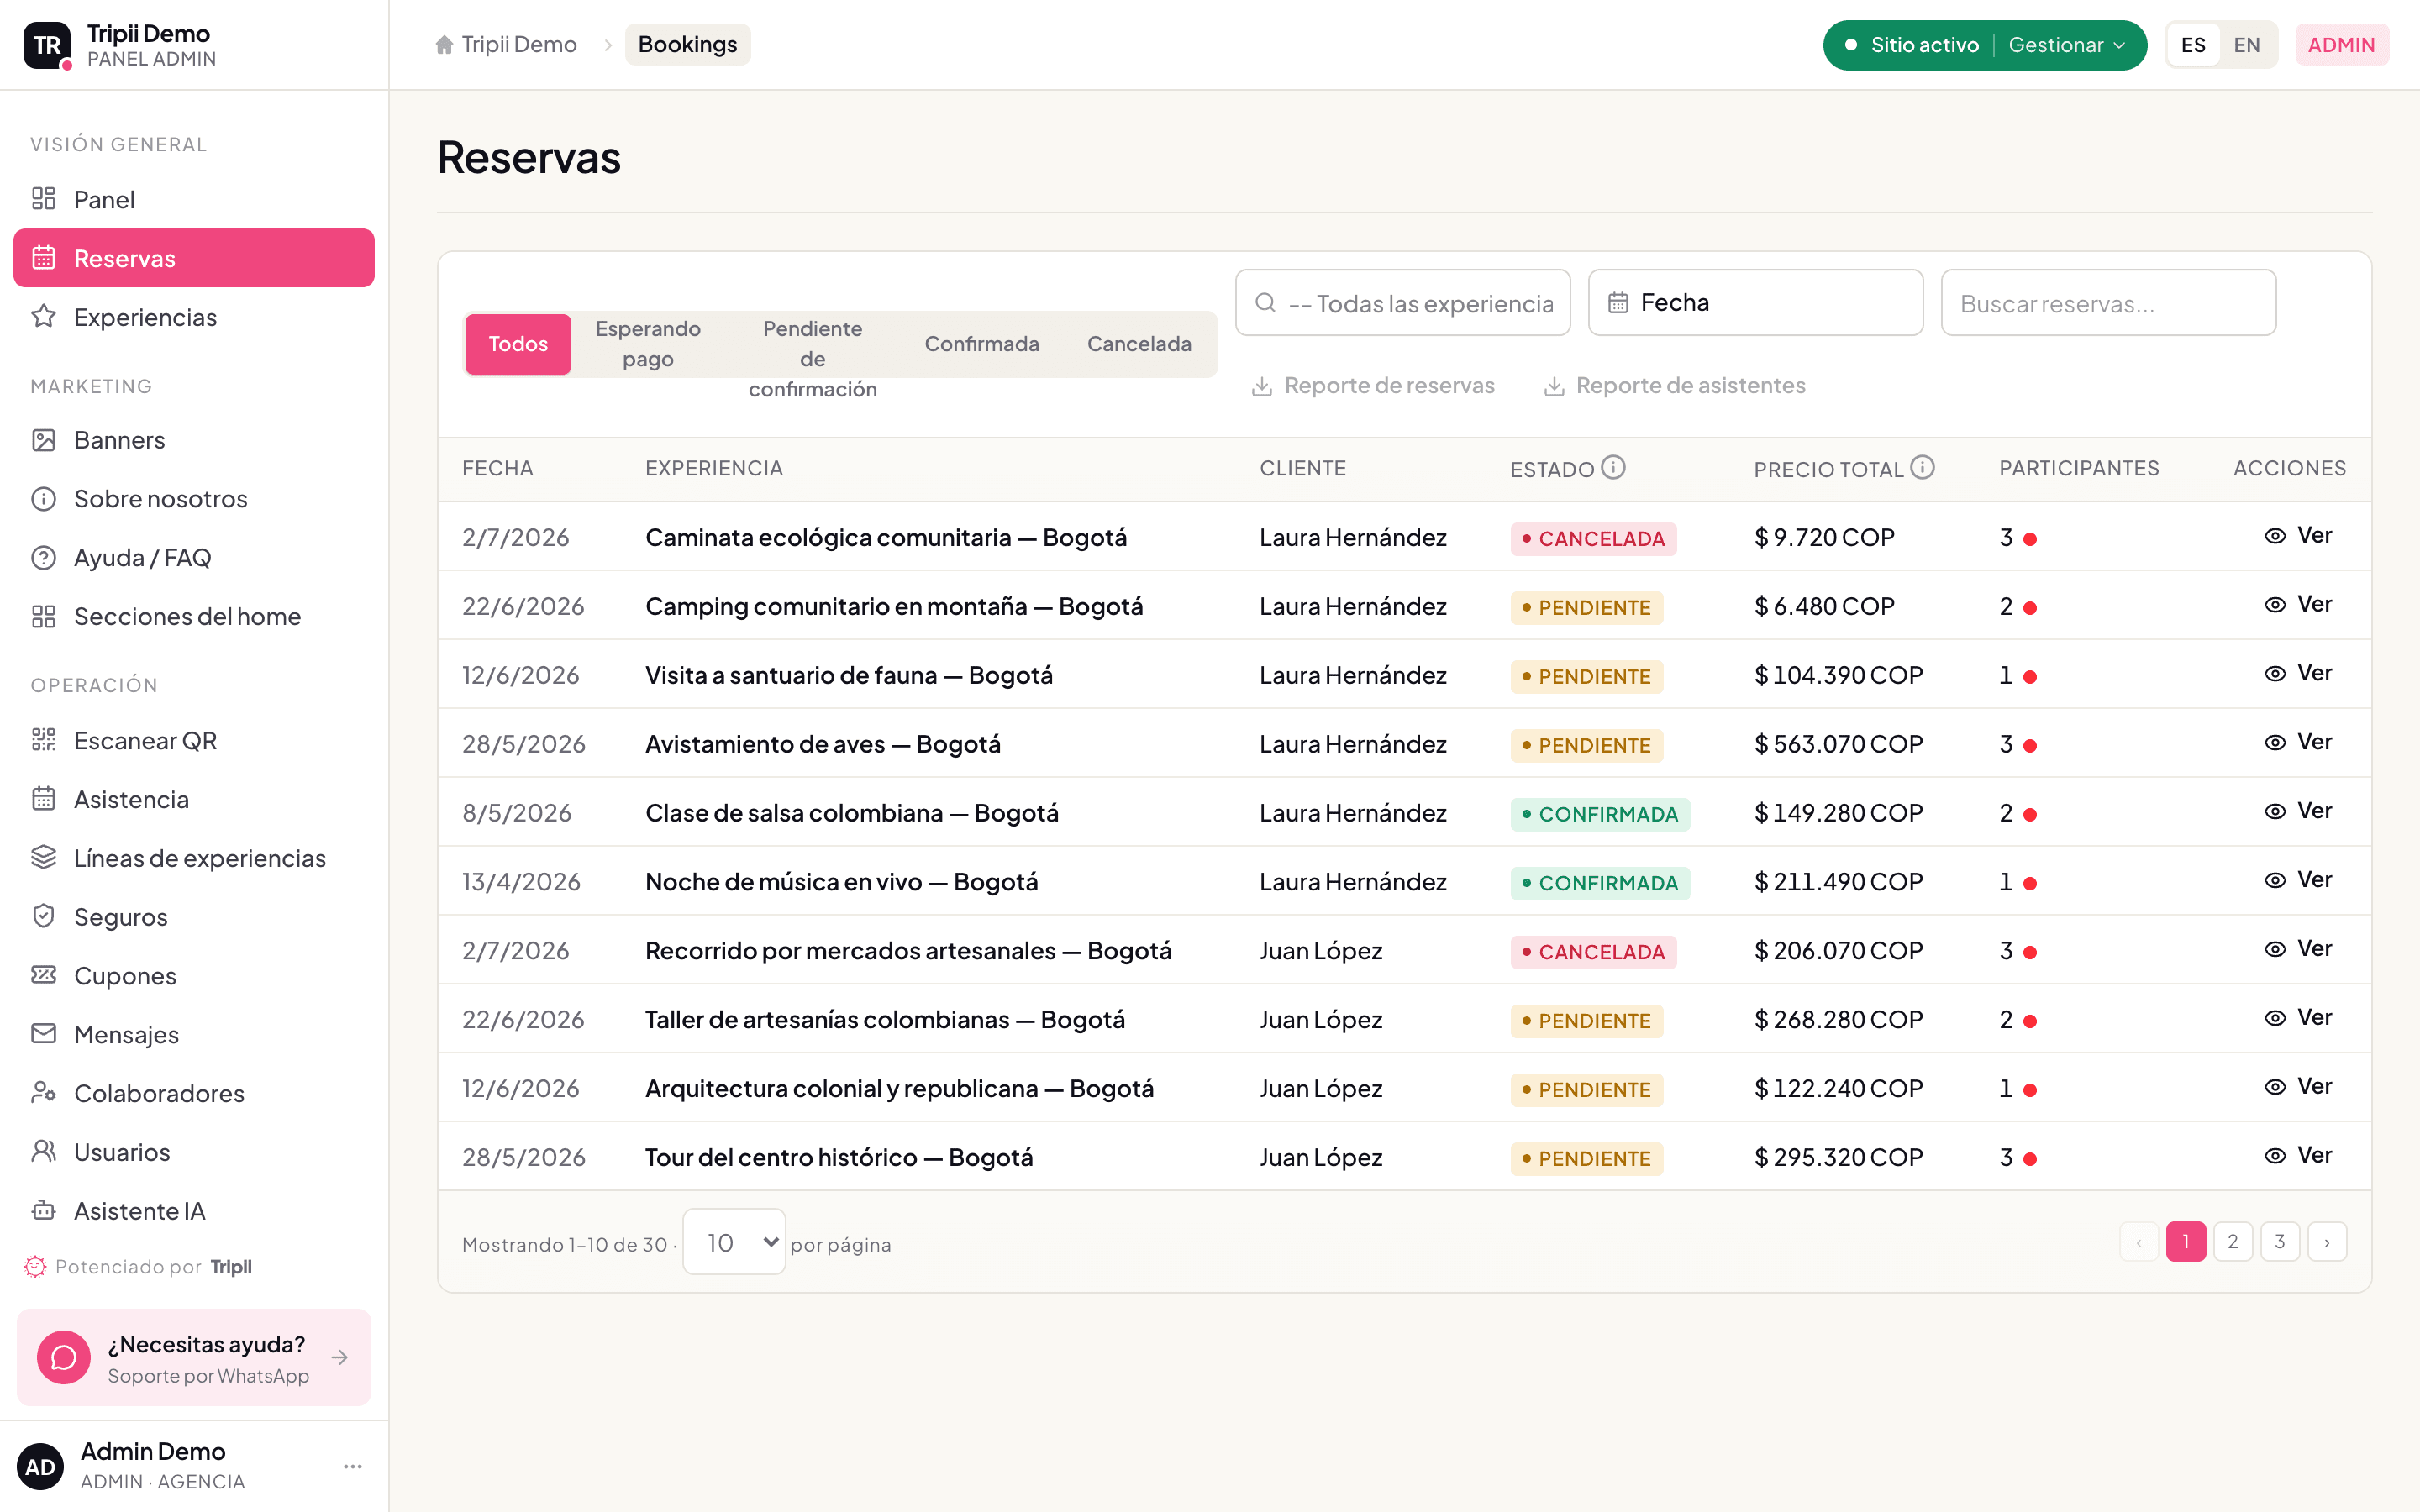Click the Estado column info icon
2420x1512 pixels.
pos(1613,468)
